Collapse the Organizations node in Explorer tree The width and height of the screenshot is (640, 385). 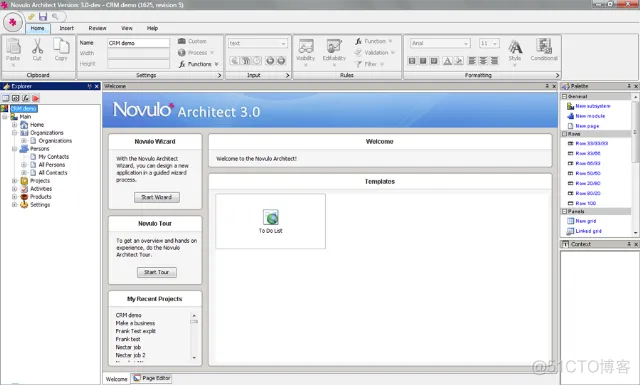pos(14,133)
